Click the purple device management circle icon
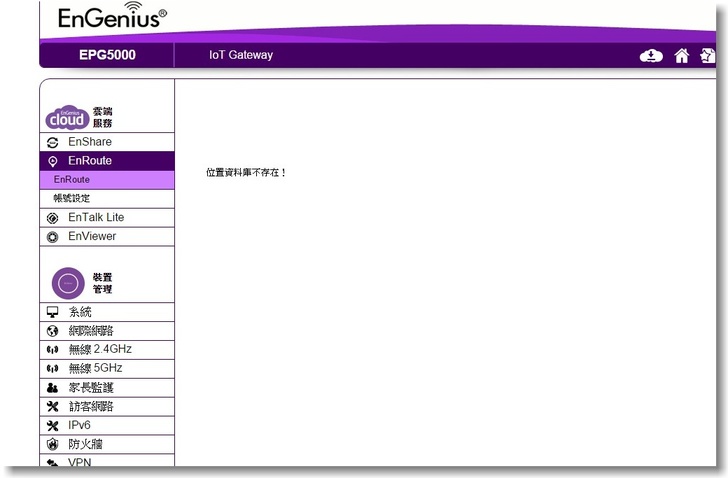The width and height of the screenshot is (728, 478). (x=68, y=283)
